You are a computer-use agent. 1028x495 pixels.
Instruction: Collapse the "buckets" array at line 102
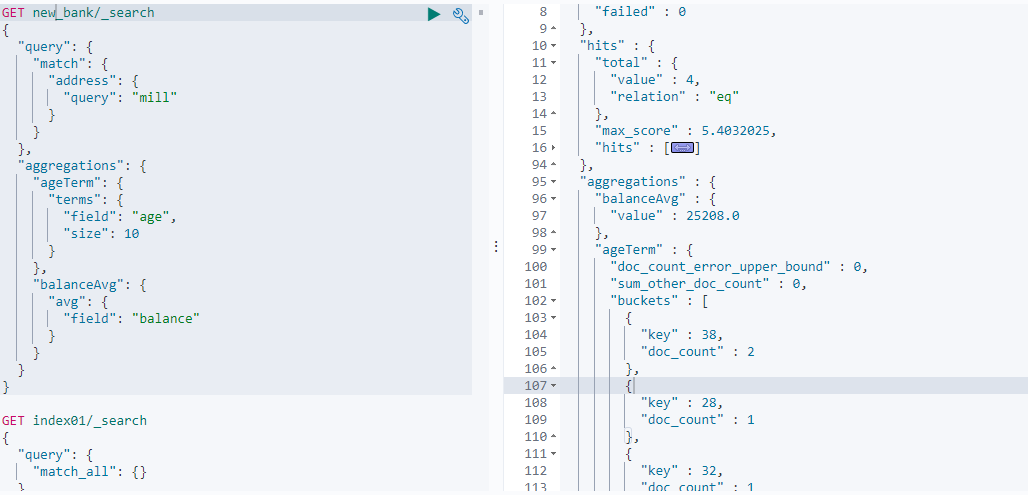pyautogui.click(x=553, y=301)
